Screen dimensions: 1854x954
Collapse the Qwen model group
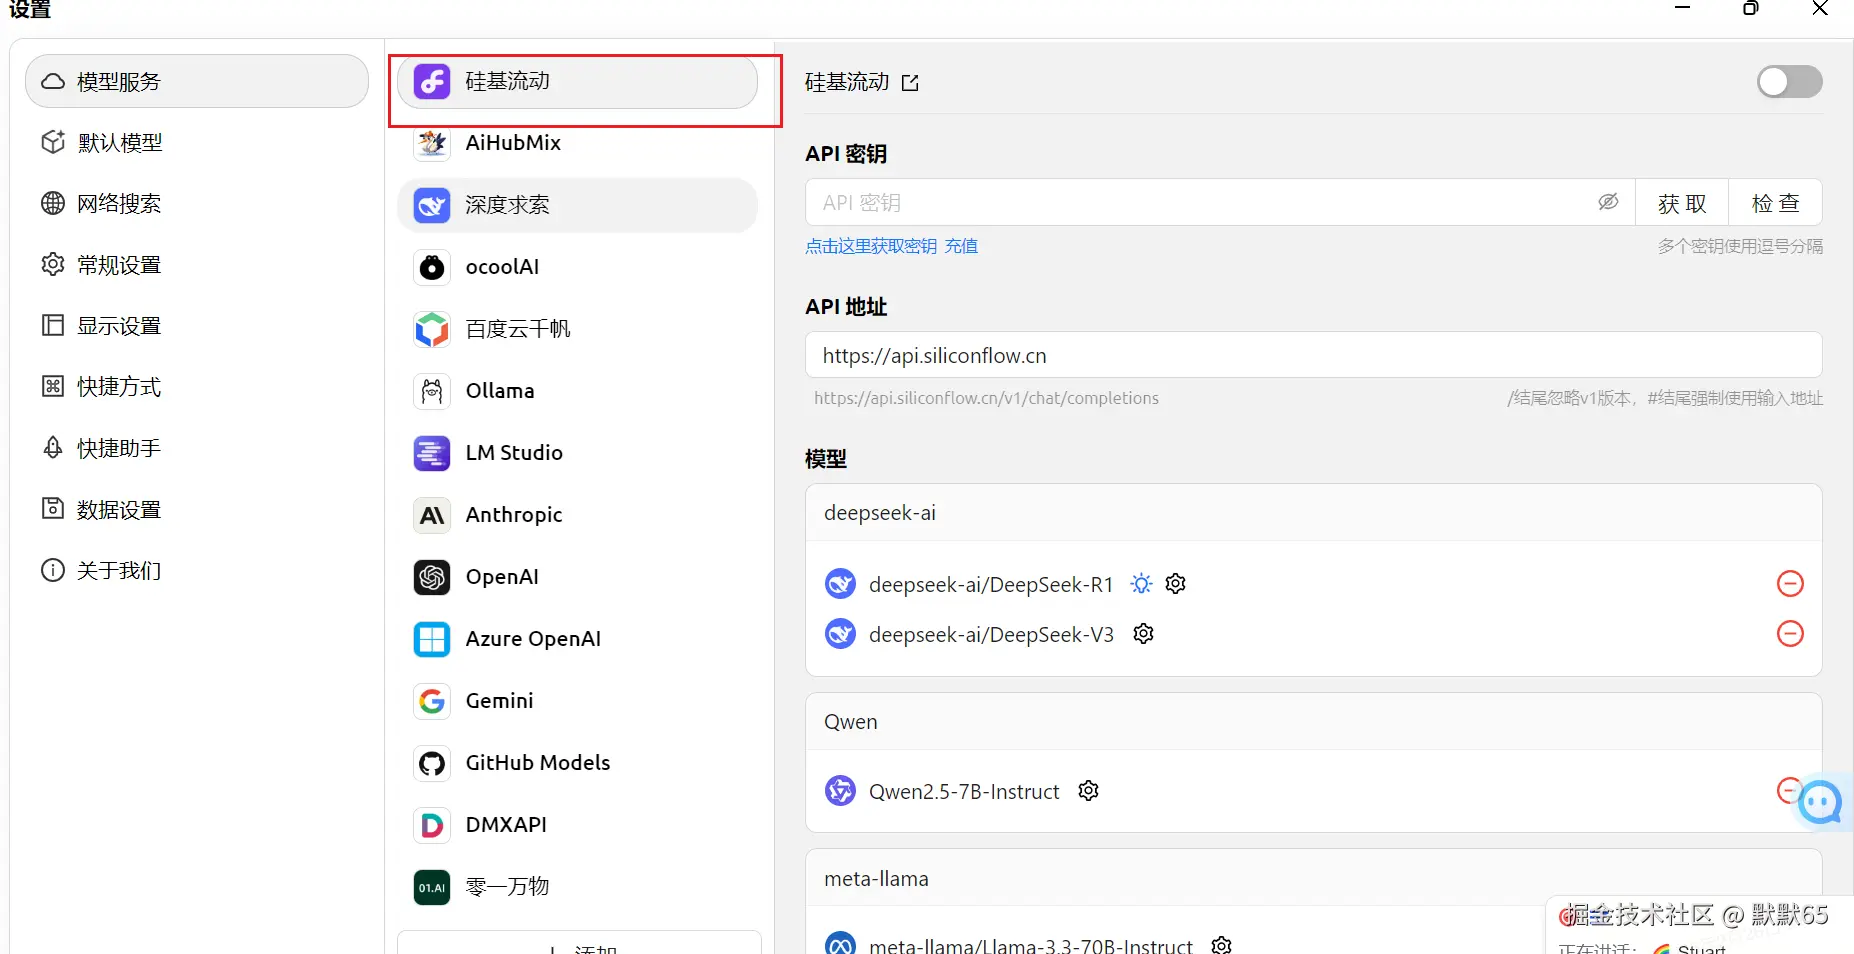tap(1313, 722)
